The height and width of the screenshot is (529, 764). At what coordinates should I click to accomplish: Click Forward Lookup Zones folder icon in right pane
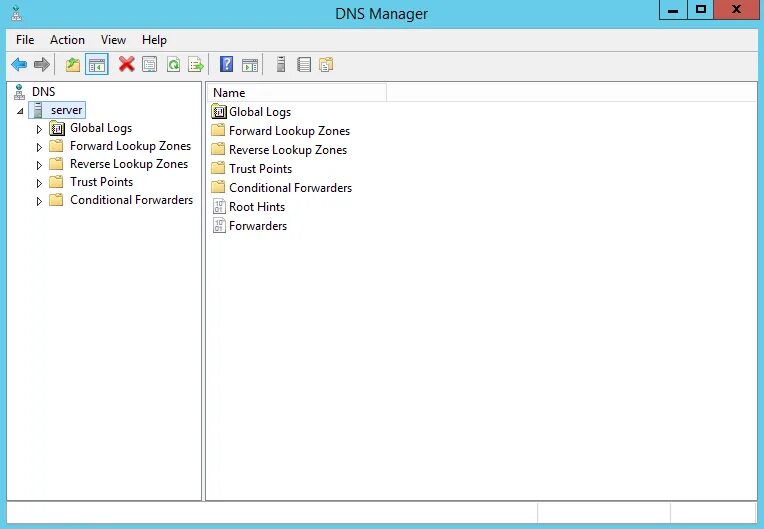pyautogui.click(x=218, y=130)
